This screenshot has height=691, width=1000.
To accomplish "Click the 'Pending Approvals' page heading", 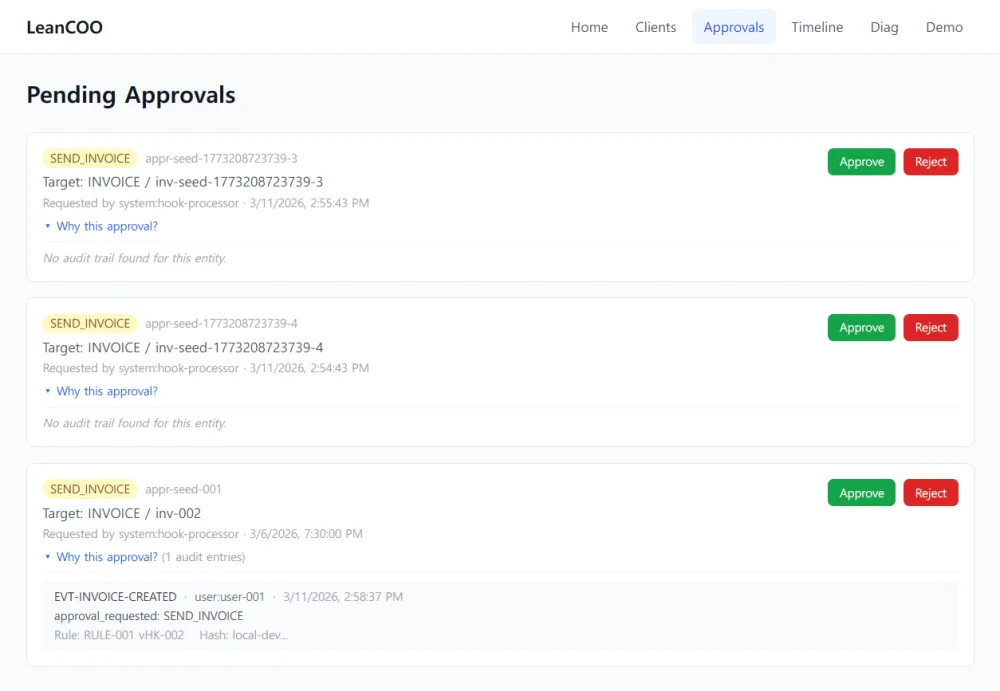I will pos(131,95).
